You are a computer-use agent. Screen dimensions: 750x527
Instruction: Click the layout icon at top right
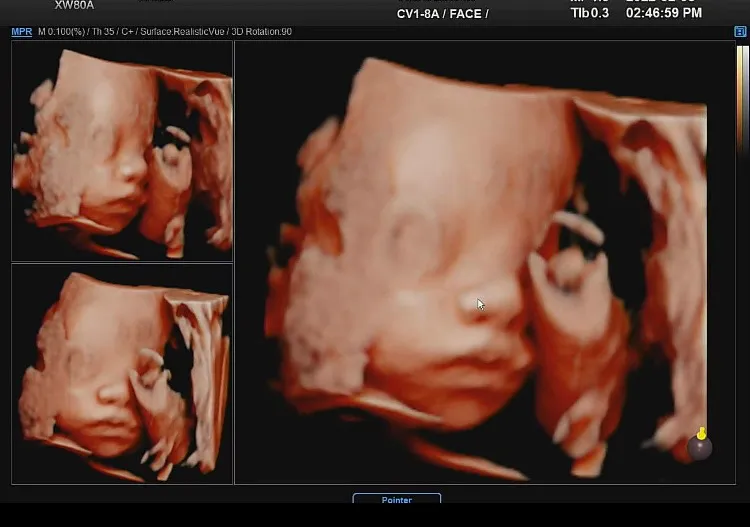point(740,32)
